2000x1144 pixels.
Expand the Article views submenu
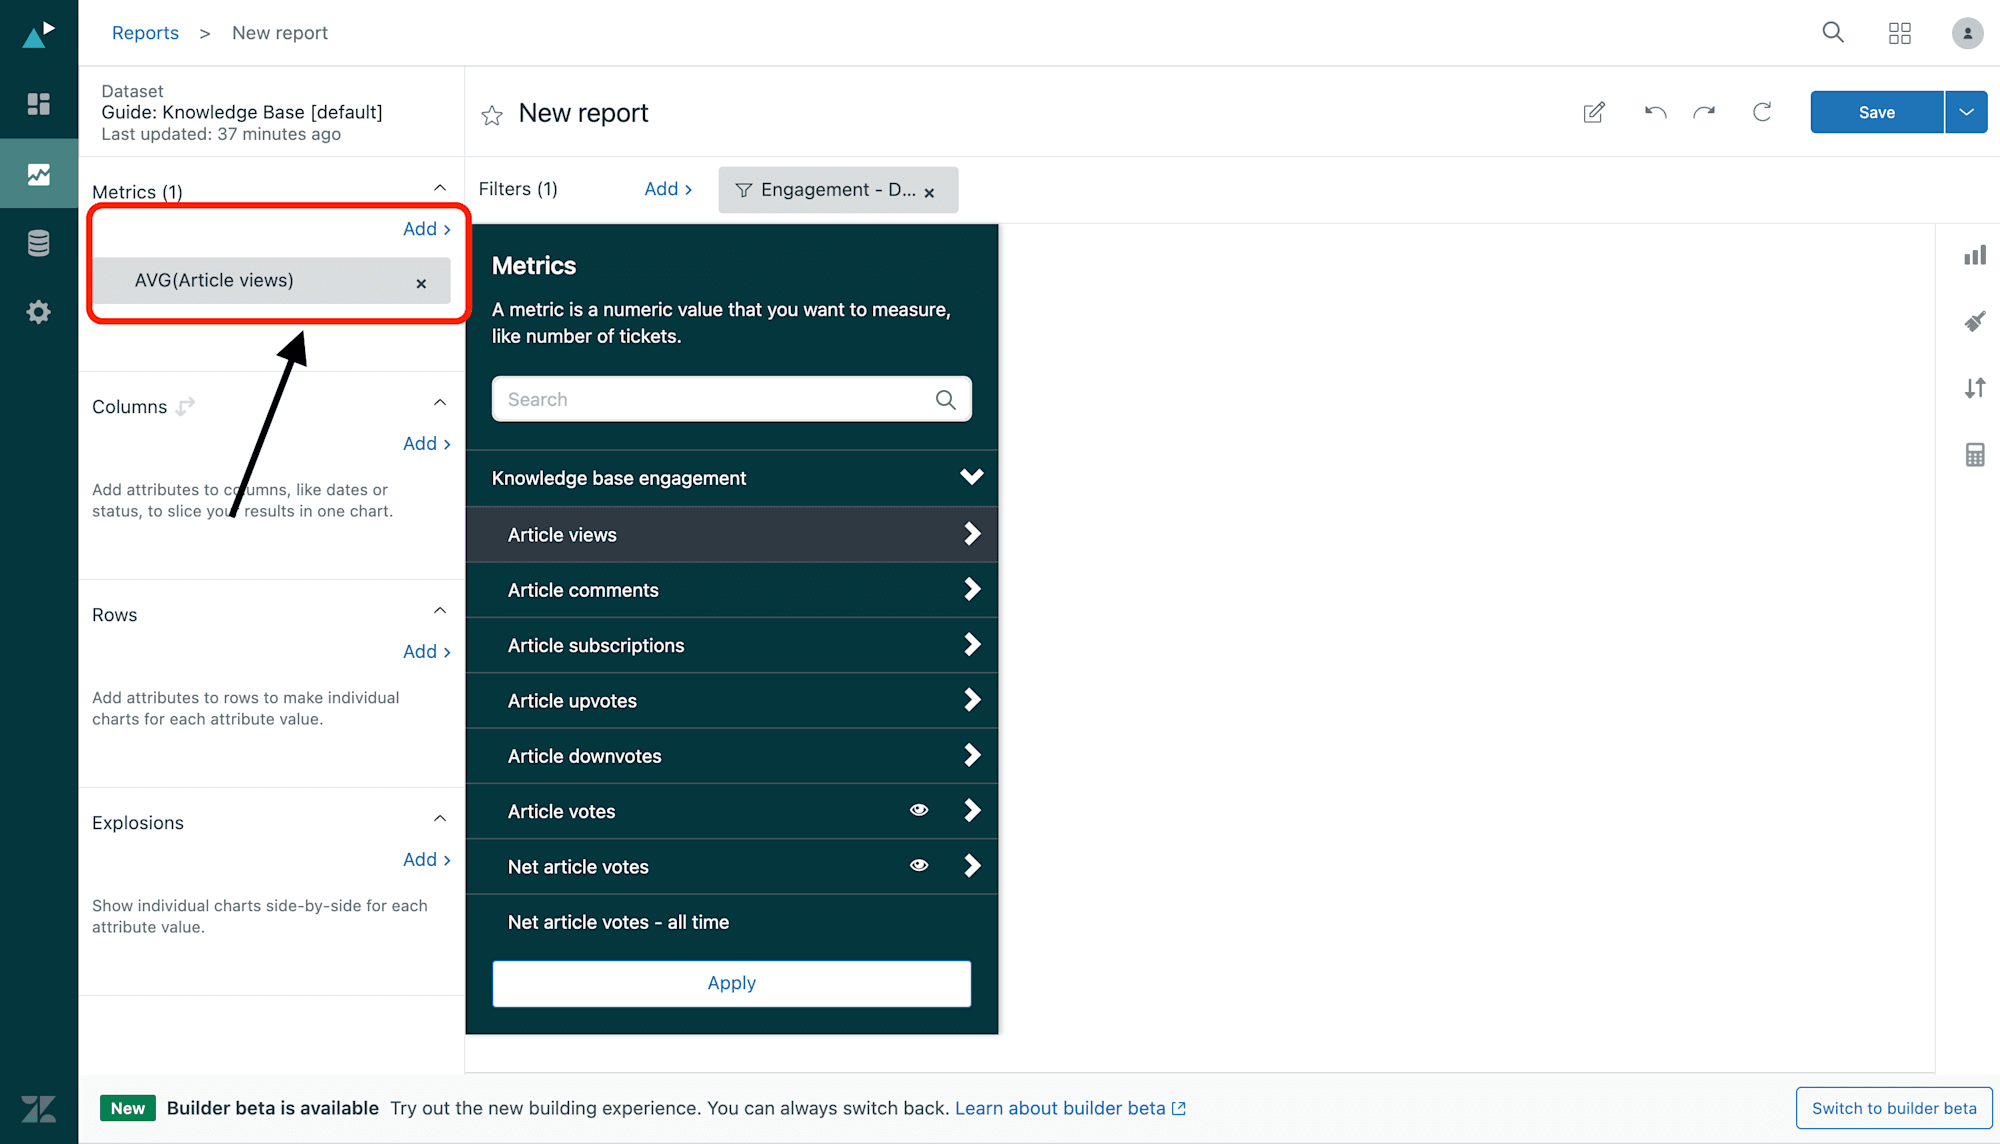tap(971, 534)
